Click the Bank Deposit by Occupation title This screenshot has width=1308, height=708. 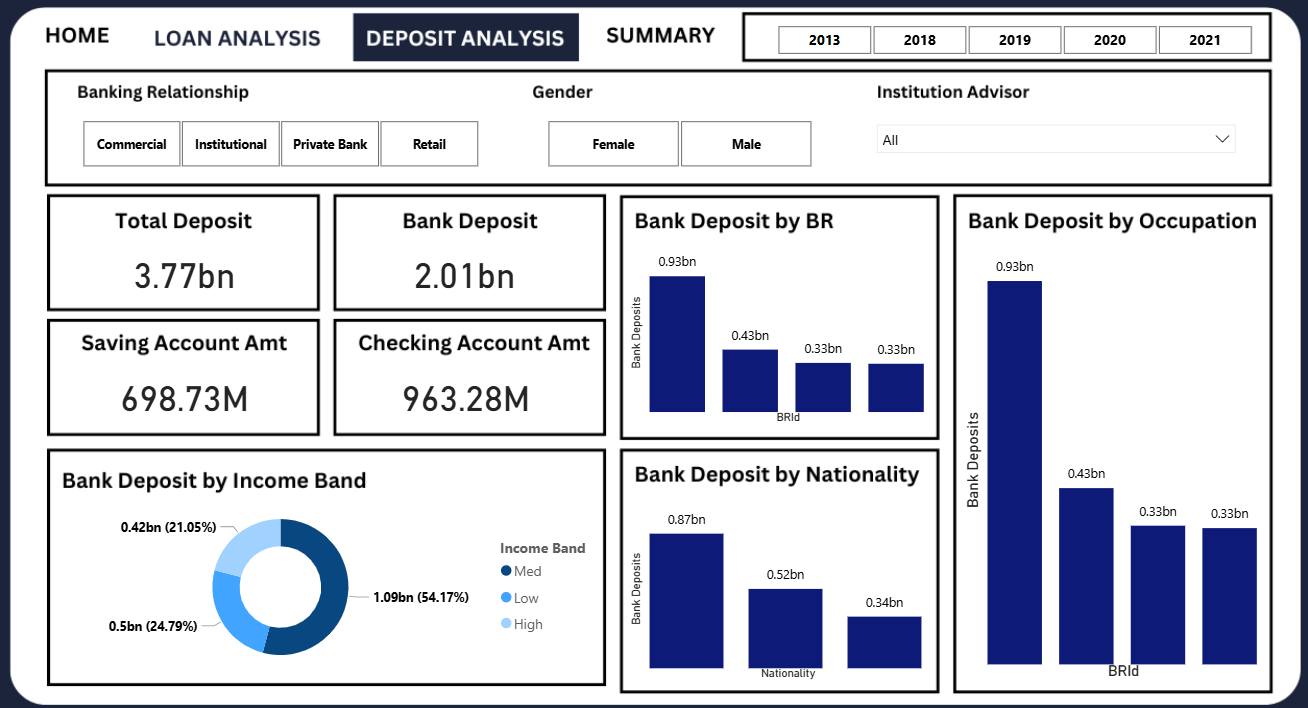(1112, 222)
